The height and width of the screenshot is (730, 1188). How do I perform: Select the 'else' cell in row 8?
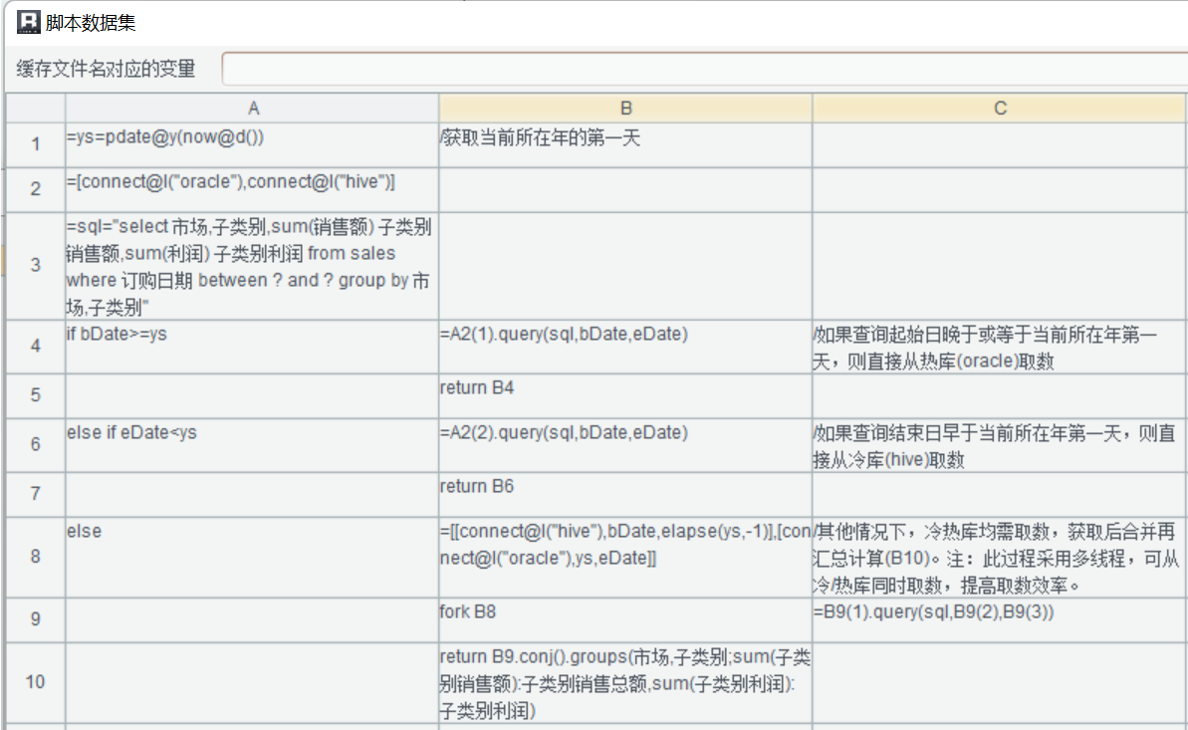[252, 557]
